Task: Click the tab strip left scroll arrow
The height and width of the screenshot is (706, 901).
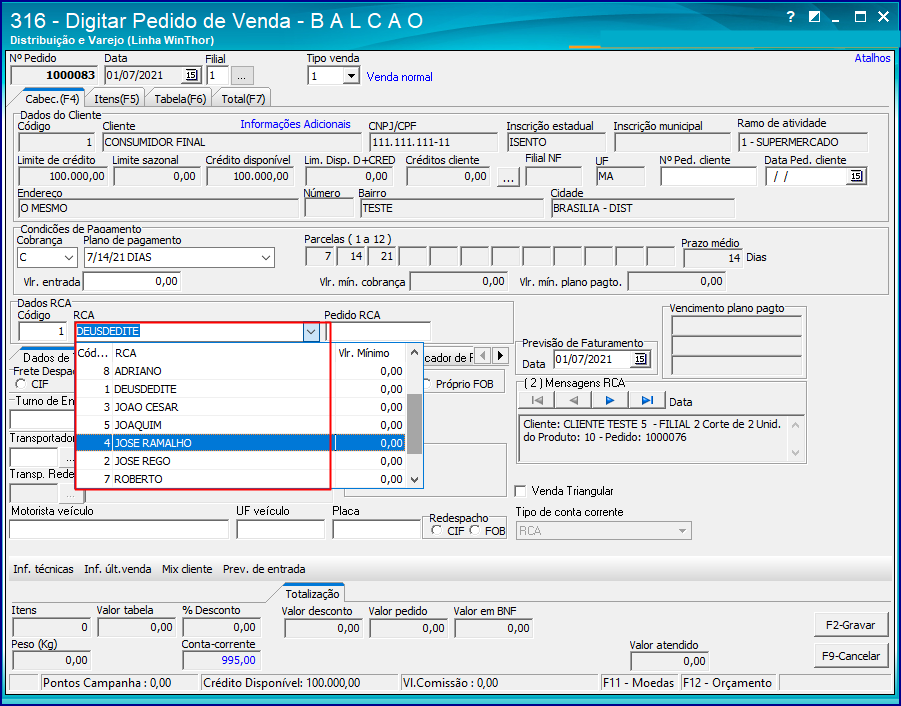Action: [x=483, y=356]
